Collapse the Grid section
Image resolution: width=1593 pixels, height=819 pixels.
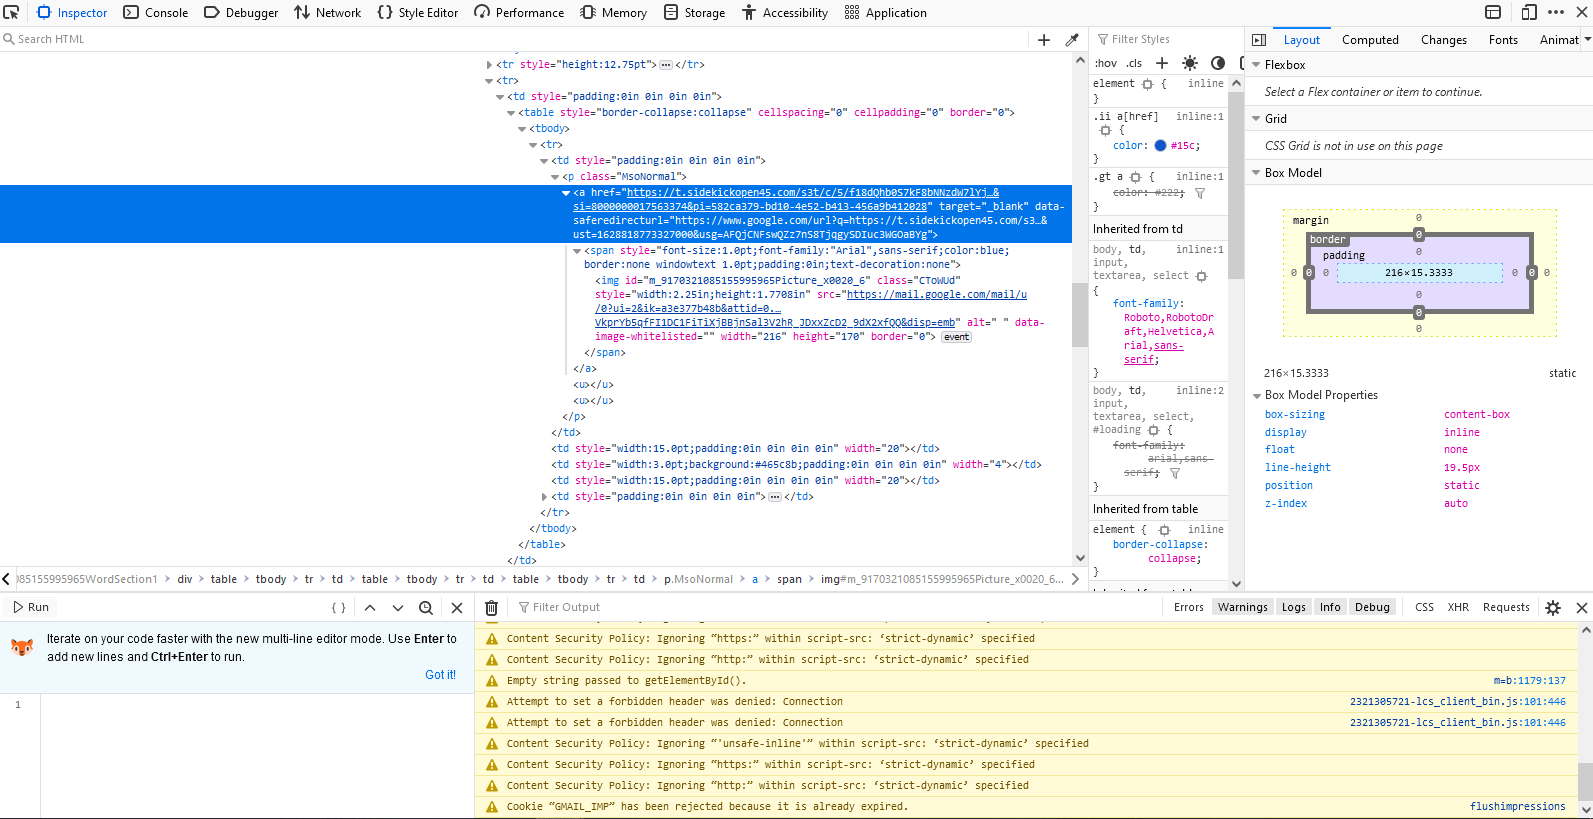[1257, 119]
